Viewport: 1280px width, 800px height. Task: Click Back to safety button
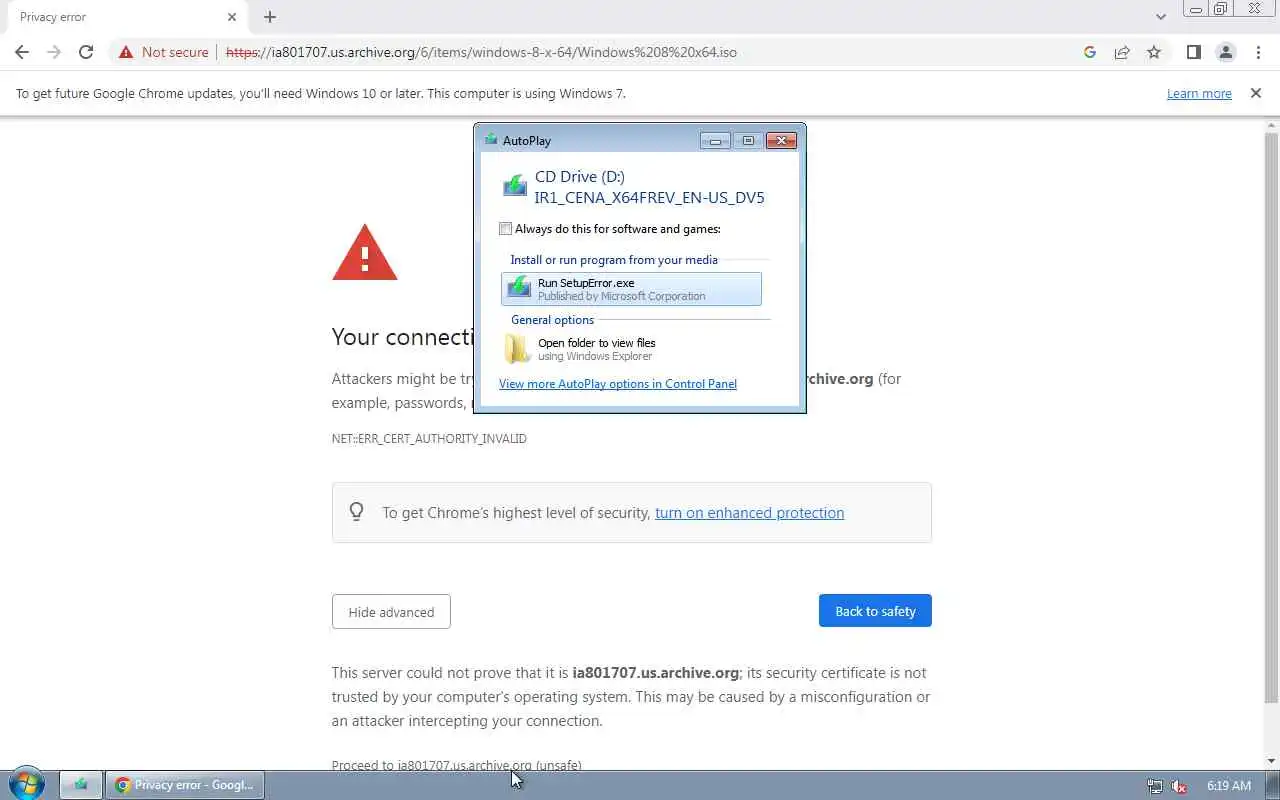click(875, 611)
